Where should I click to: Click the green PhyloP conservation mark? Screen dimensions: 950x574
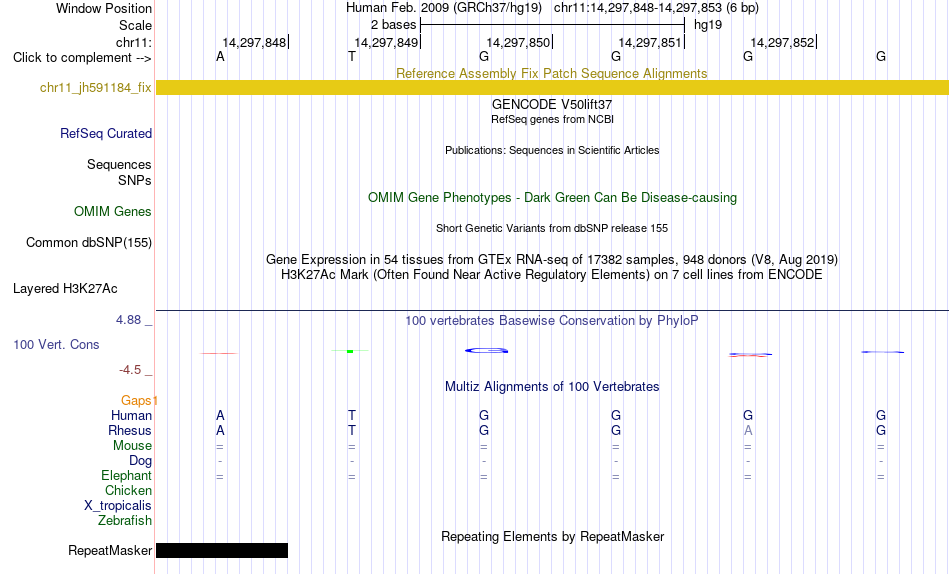[350, 351]
